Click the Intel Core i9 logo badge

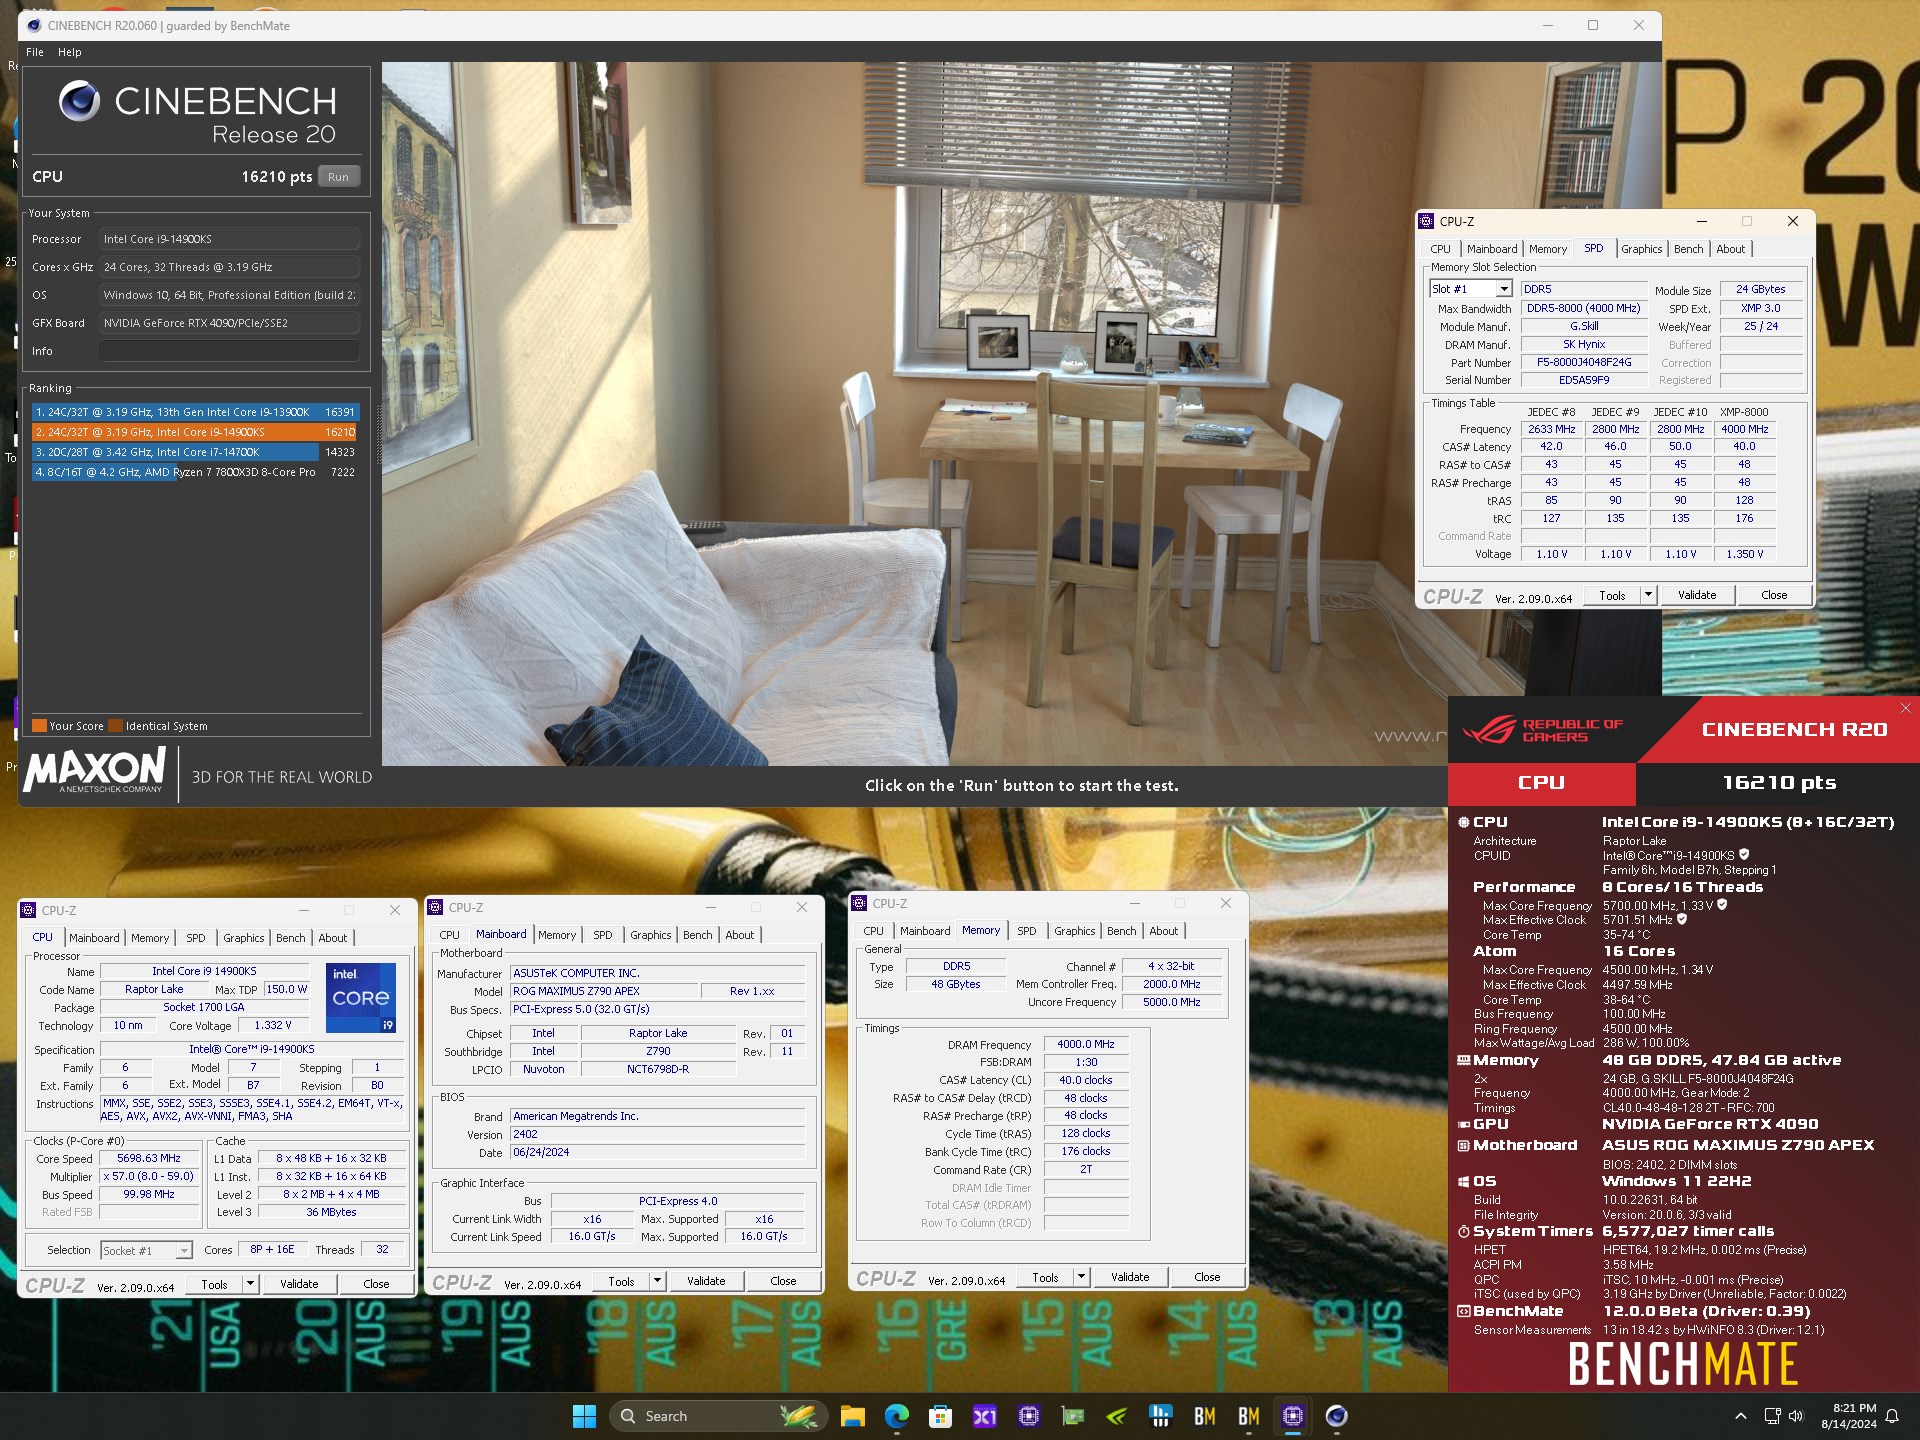[x=362, y=998]
